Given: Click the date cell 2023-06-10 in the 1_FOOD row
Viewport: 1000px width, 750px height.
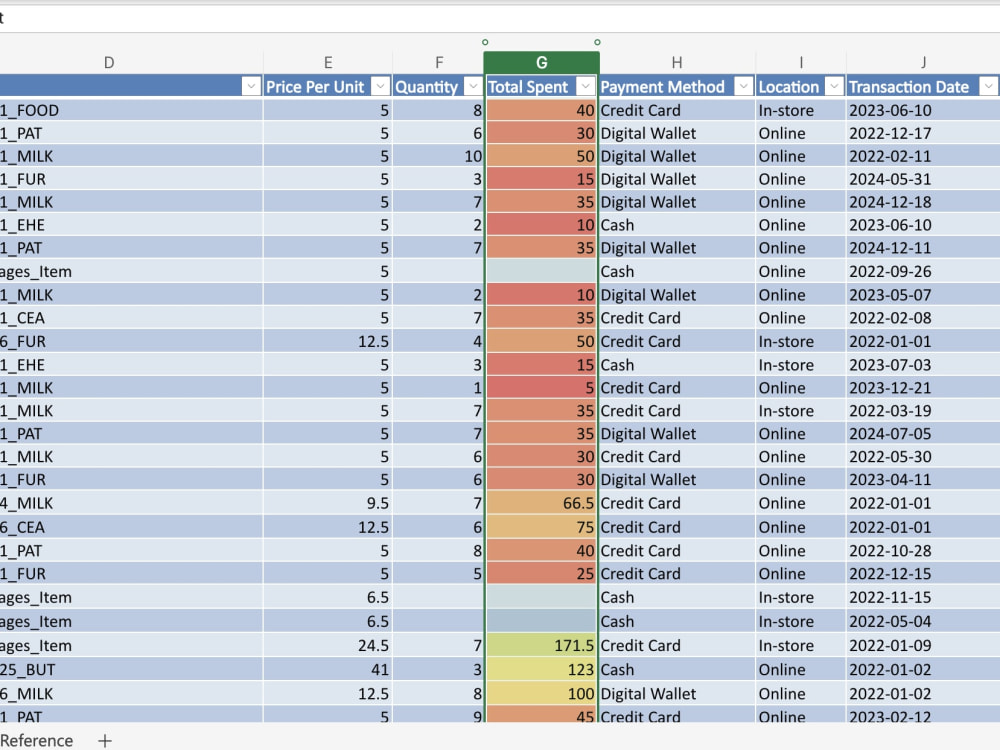Looking at the screenshot, I should click(x=923, y=110).
